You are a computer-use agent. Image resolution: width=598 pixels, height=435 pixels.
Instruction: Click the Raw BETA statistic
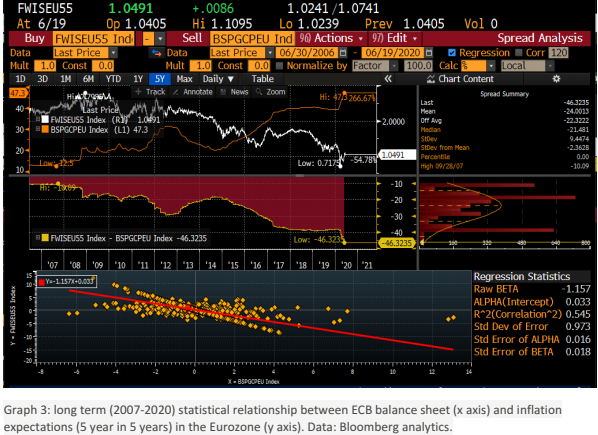[x=532, y=289]
